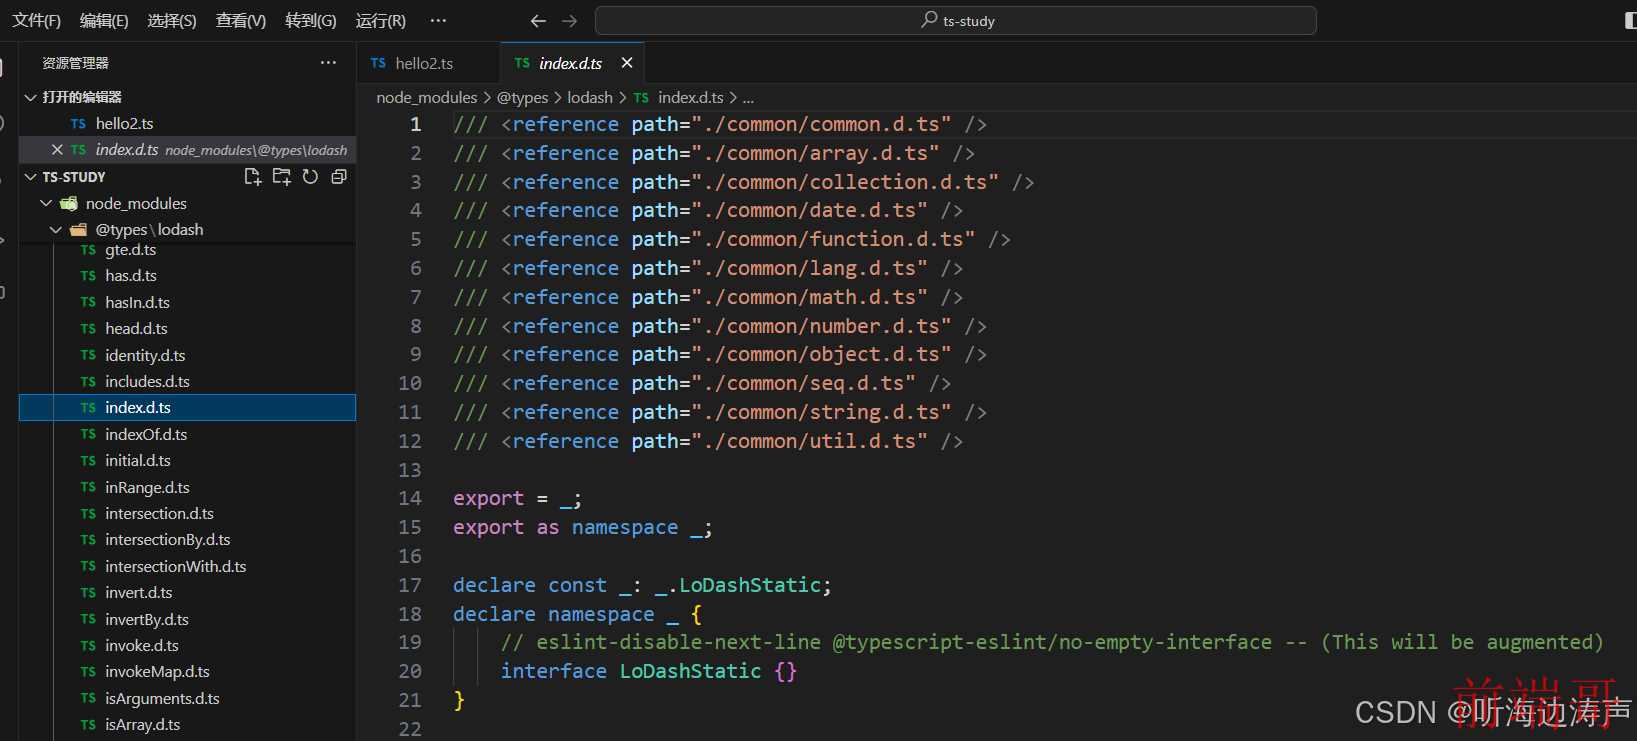Click 'export as namespace' code line
The image size is (1637, 741).
tap(583, 527)
